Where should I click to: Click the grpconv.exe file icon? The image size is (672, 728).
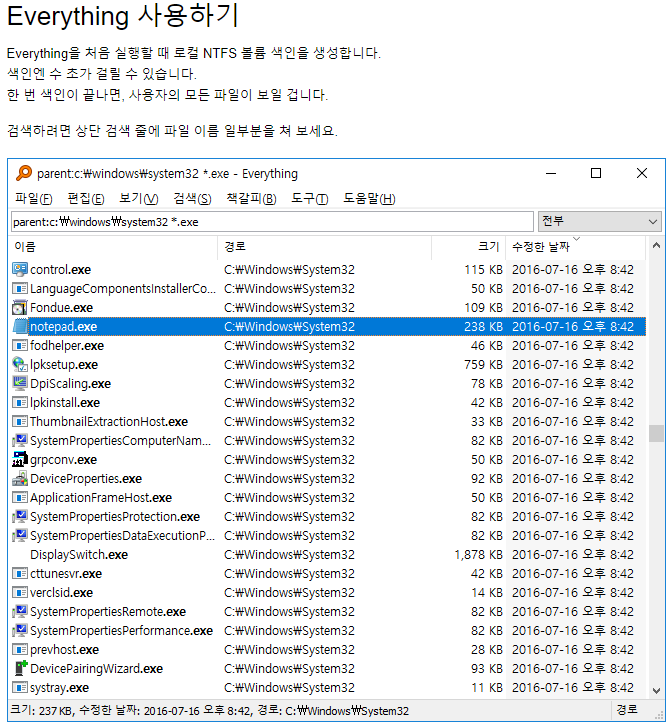(x=20, y=460)
